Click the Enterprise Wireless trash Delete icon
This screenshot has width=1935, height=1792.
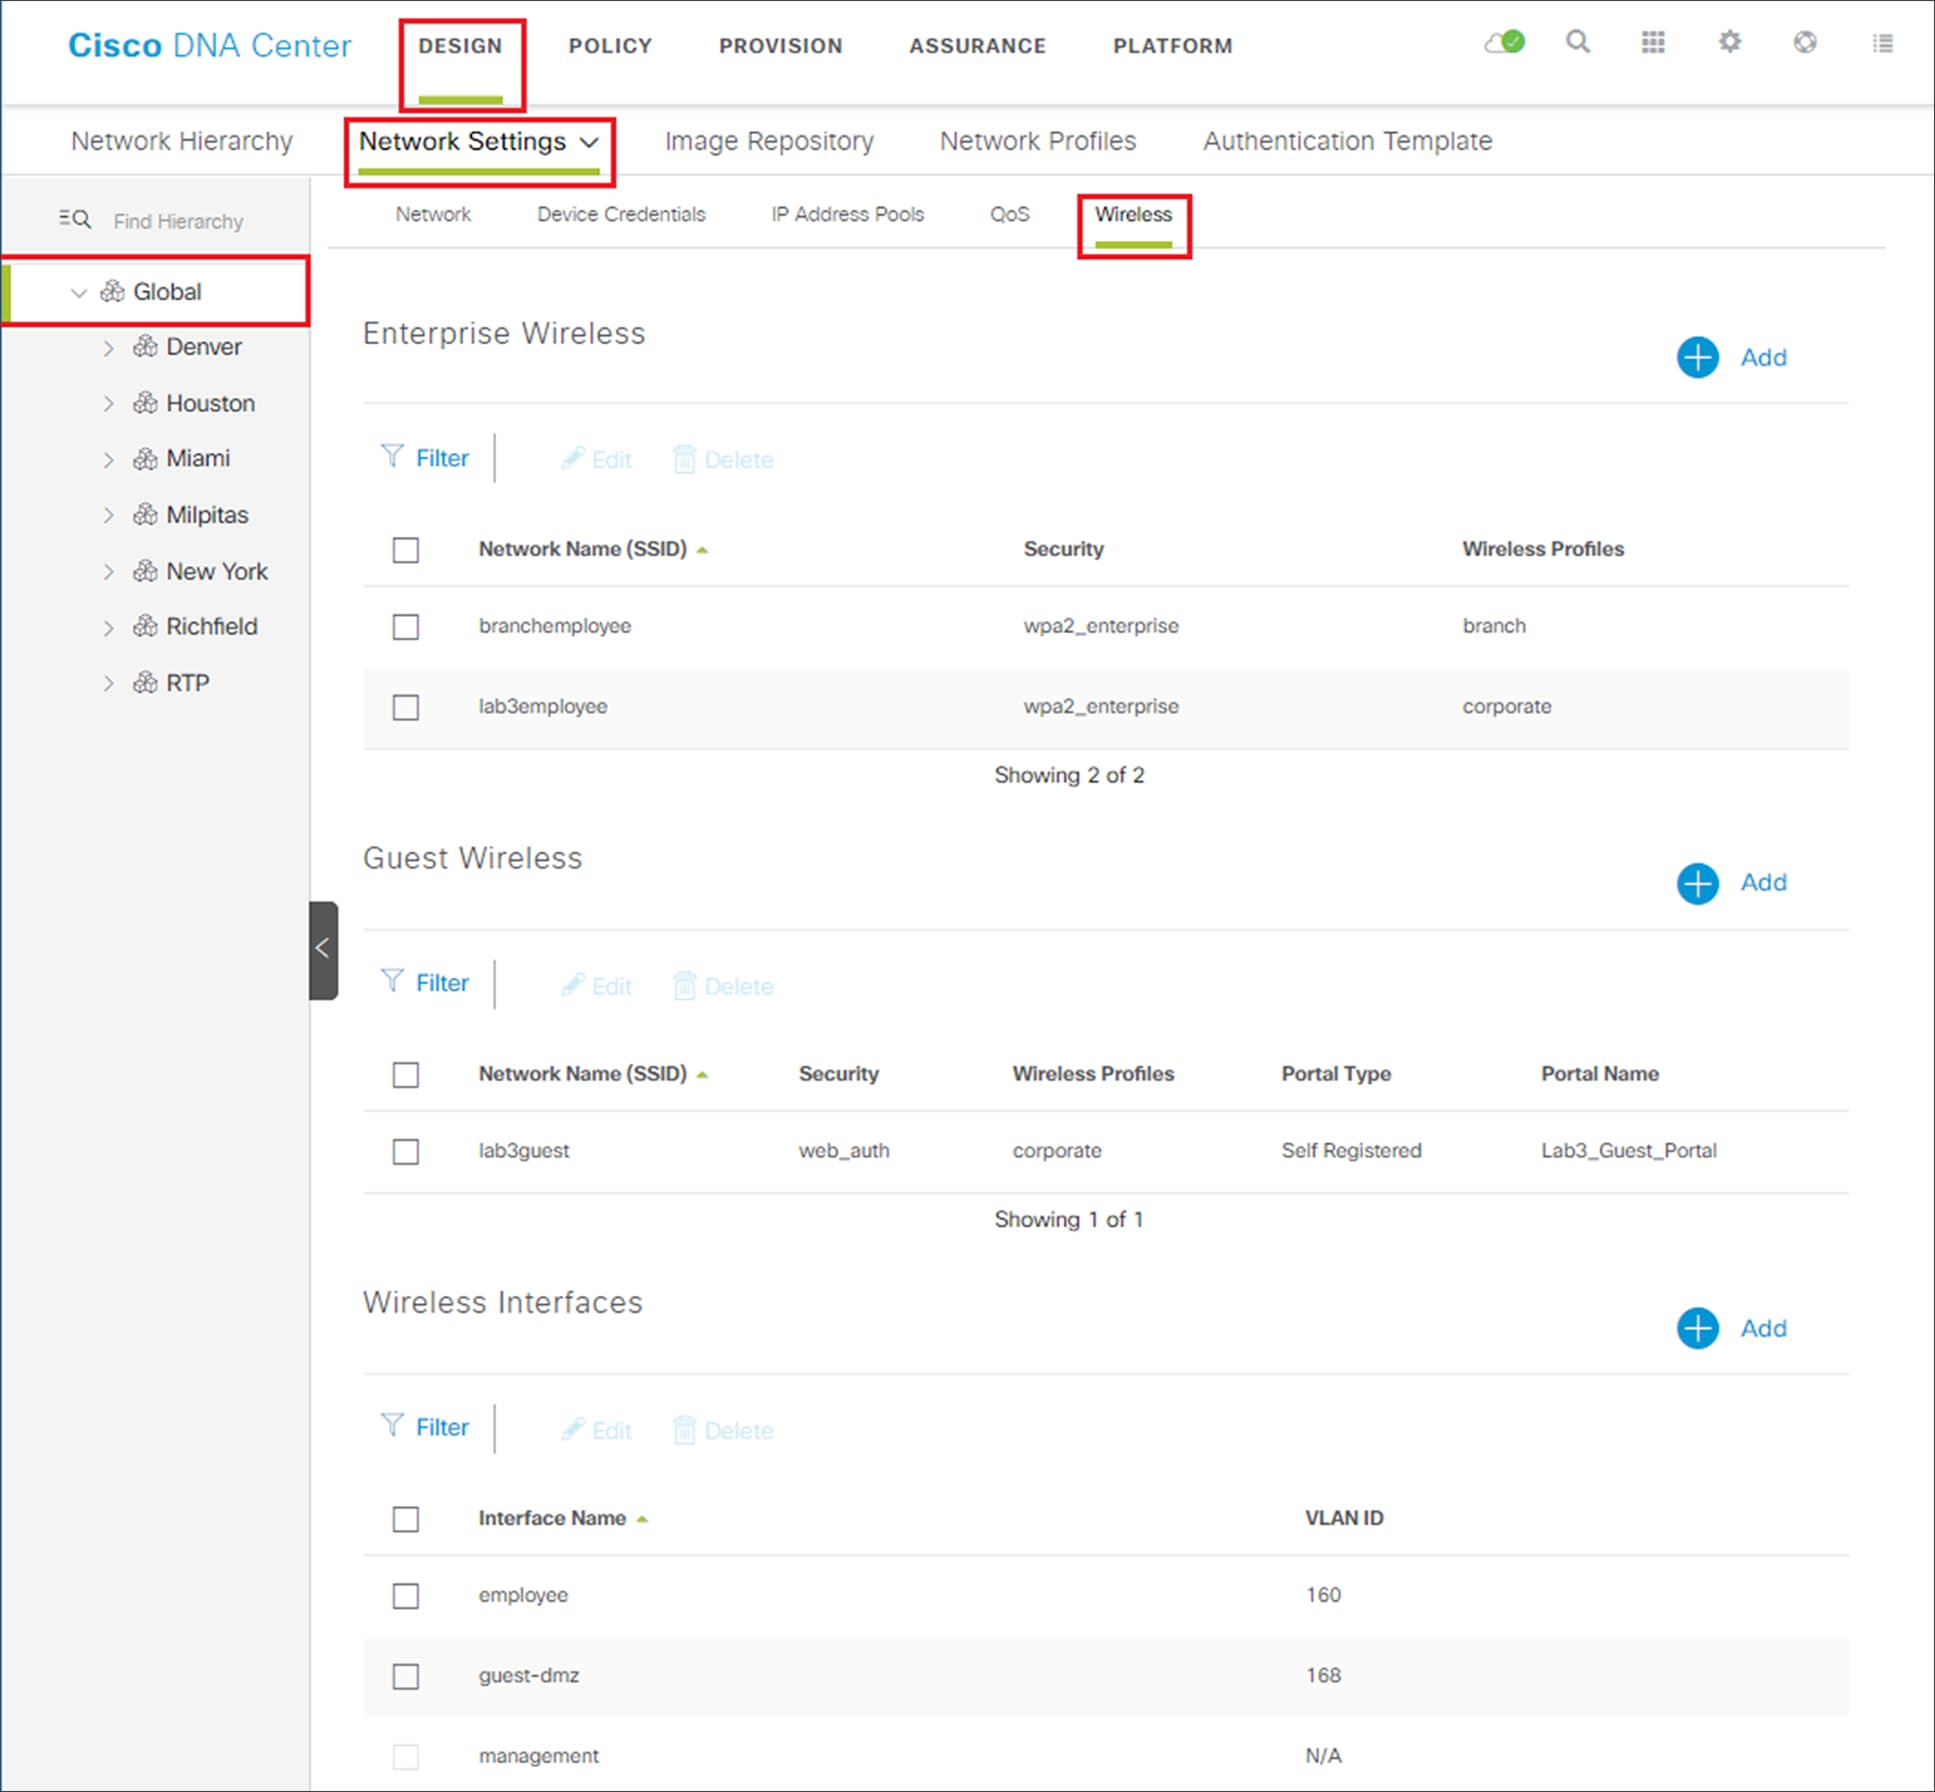coord(684,459)
